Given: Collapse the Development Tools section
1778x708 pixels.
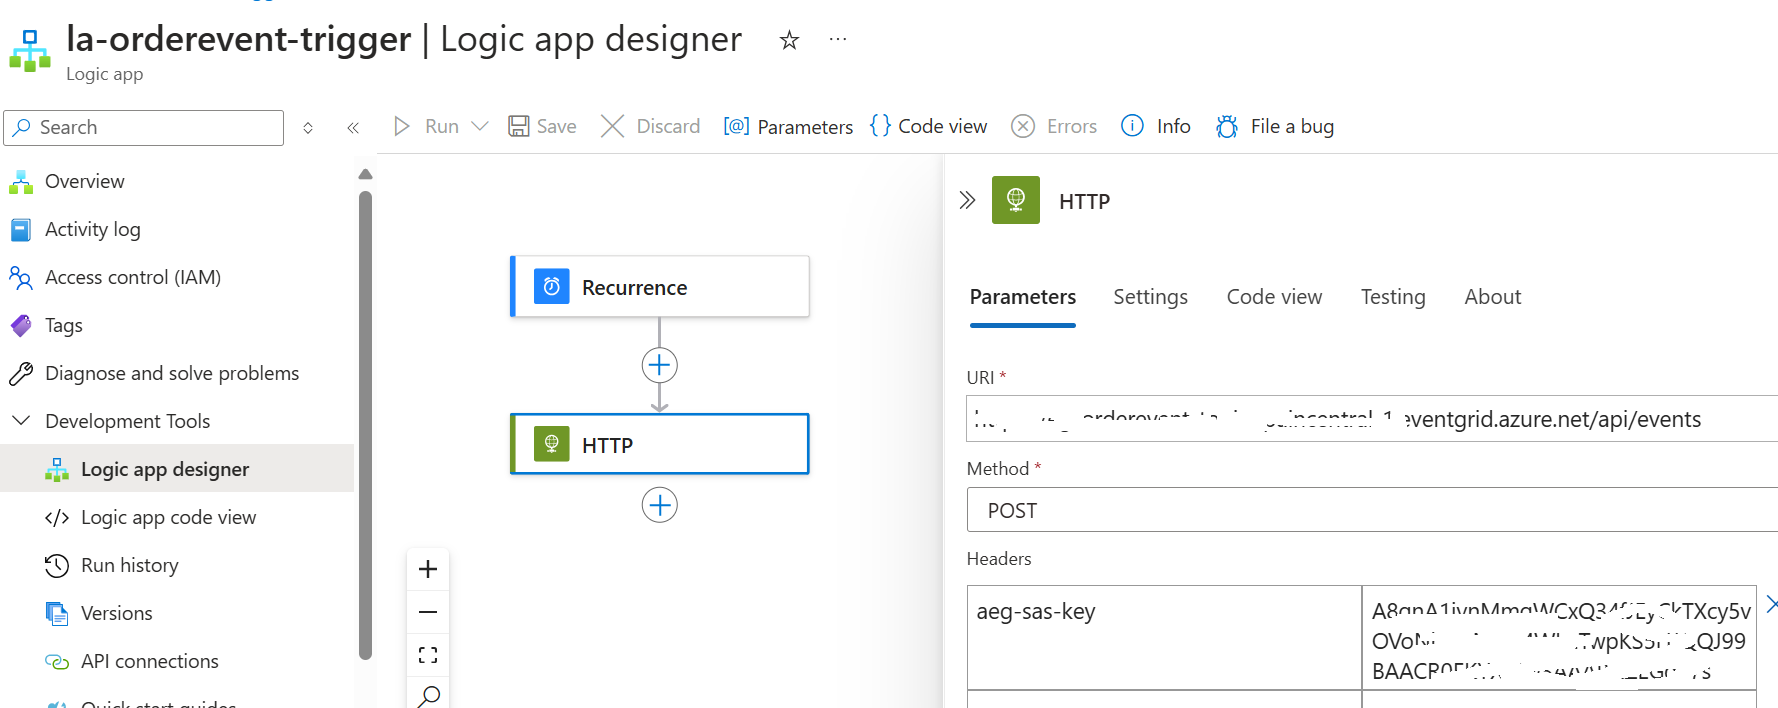Looking at the screenshot, I should pyautogui.click(x=21, y=421).
